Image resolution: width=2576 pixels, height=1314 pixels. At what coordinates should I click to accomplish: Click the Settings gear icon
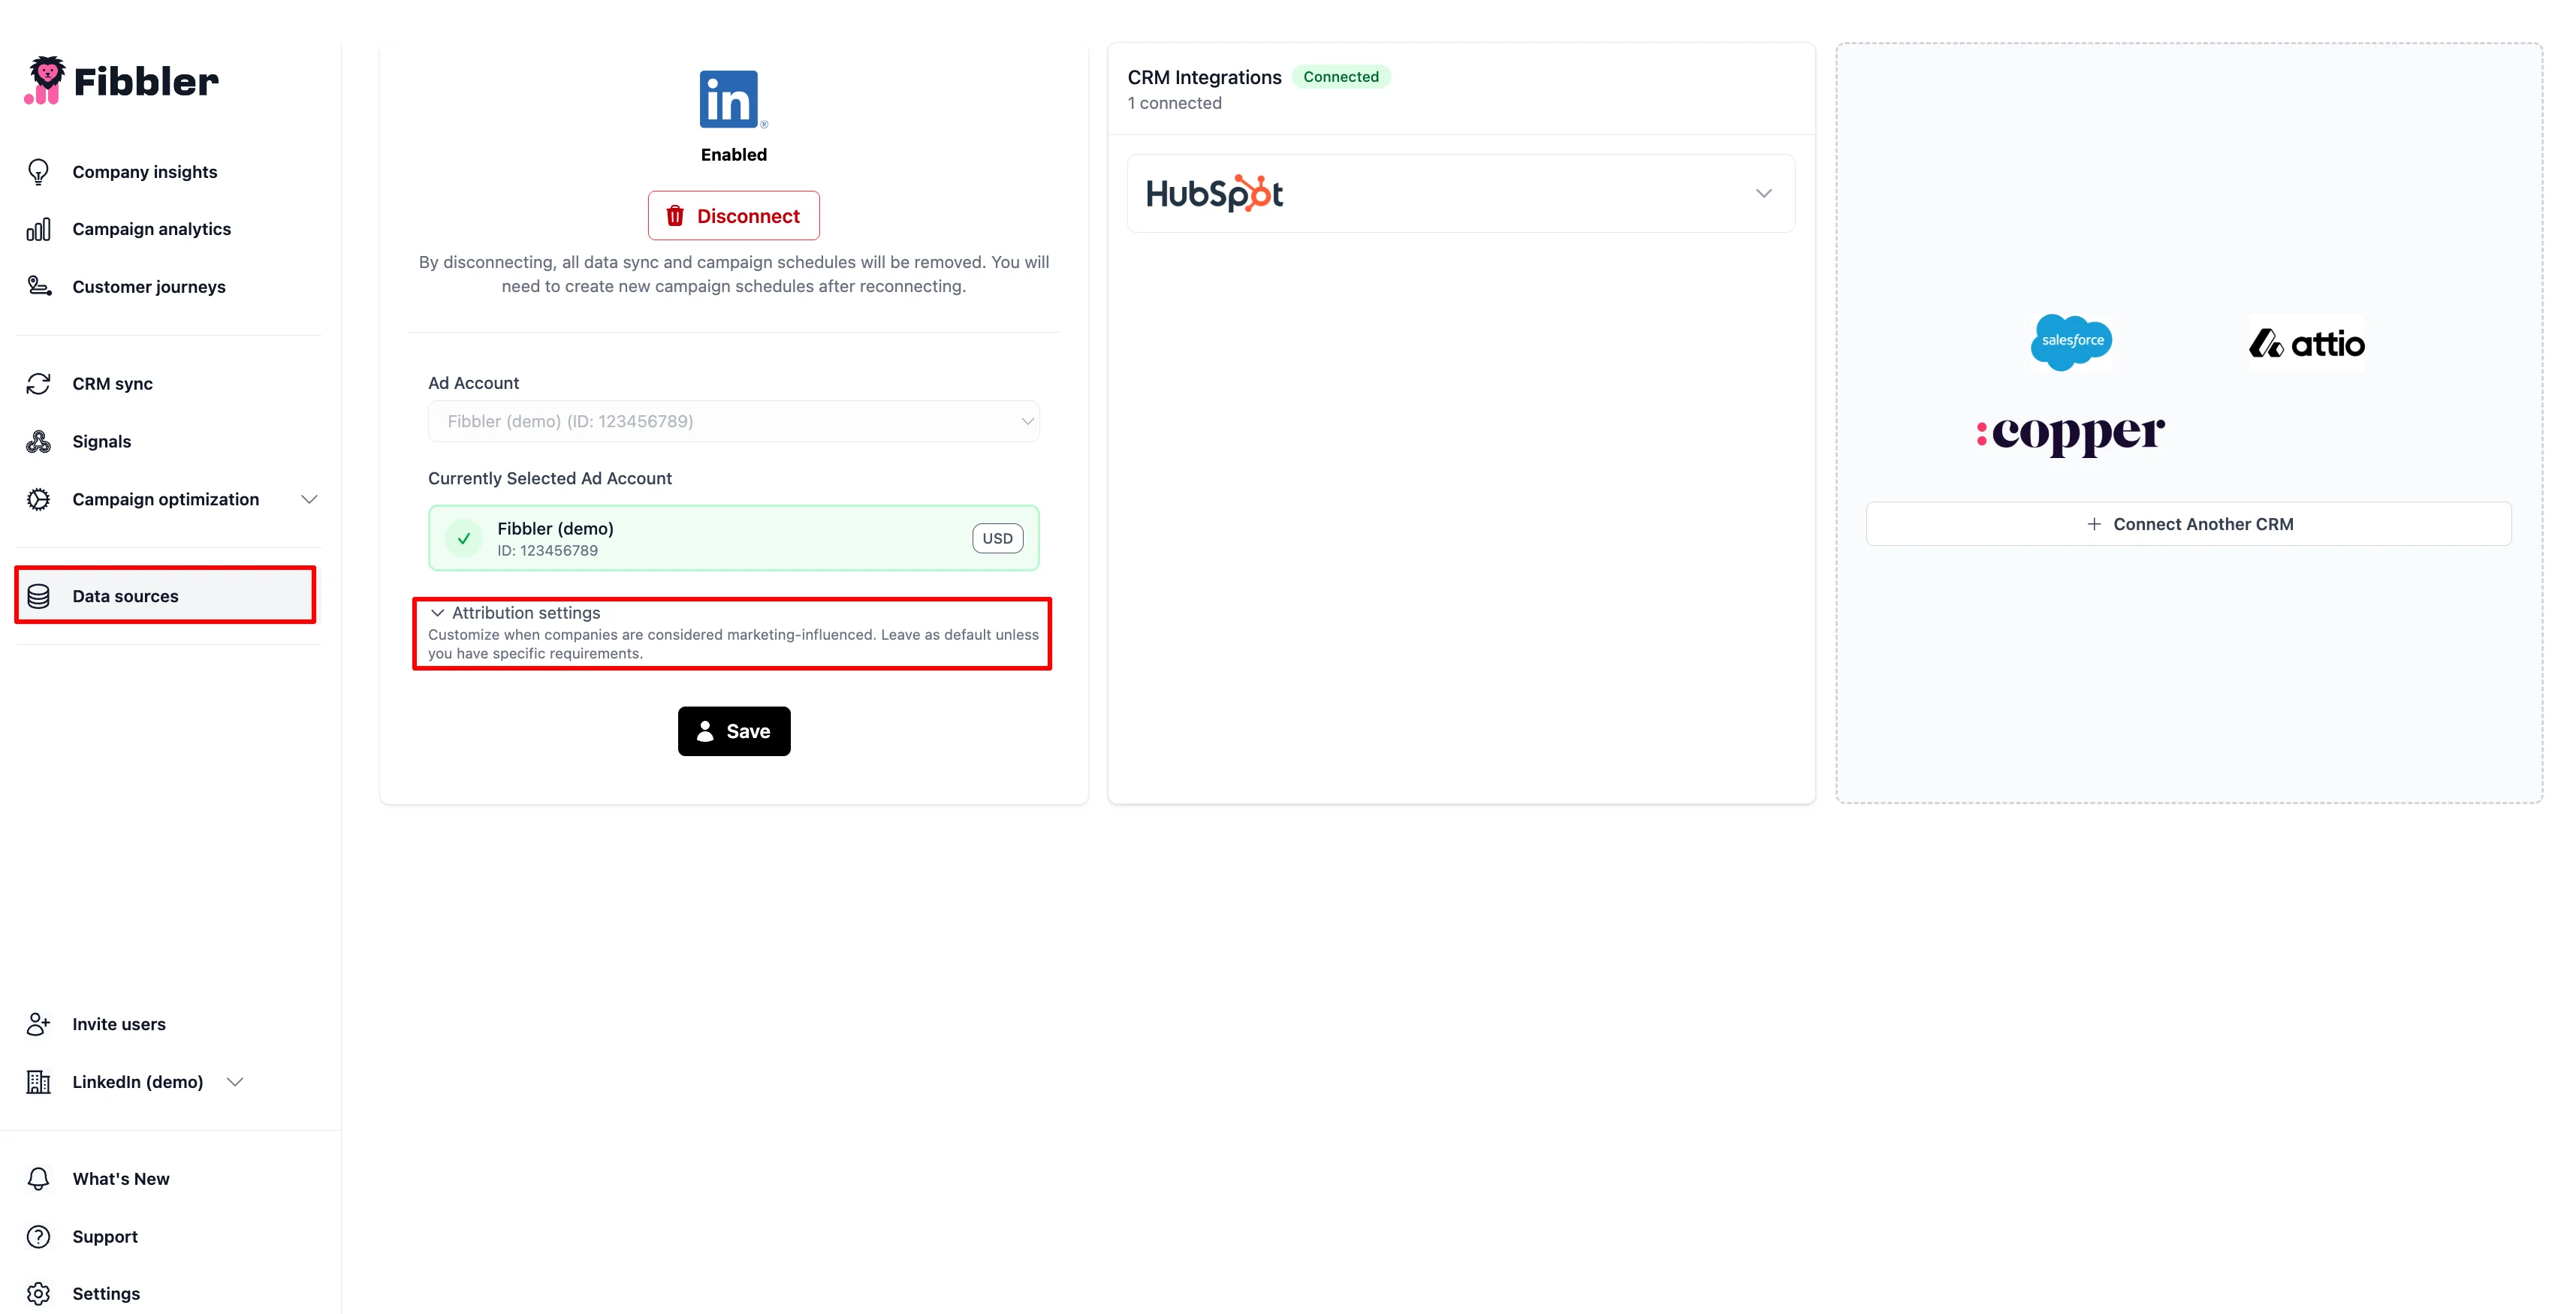click(38, 1293)
